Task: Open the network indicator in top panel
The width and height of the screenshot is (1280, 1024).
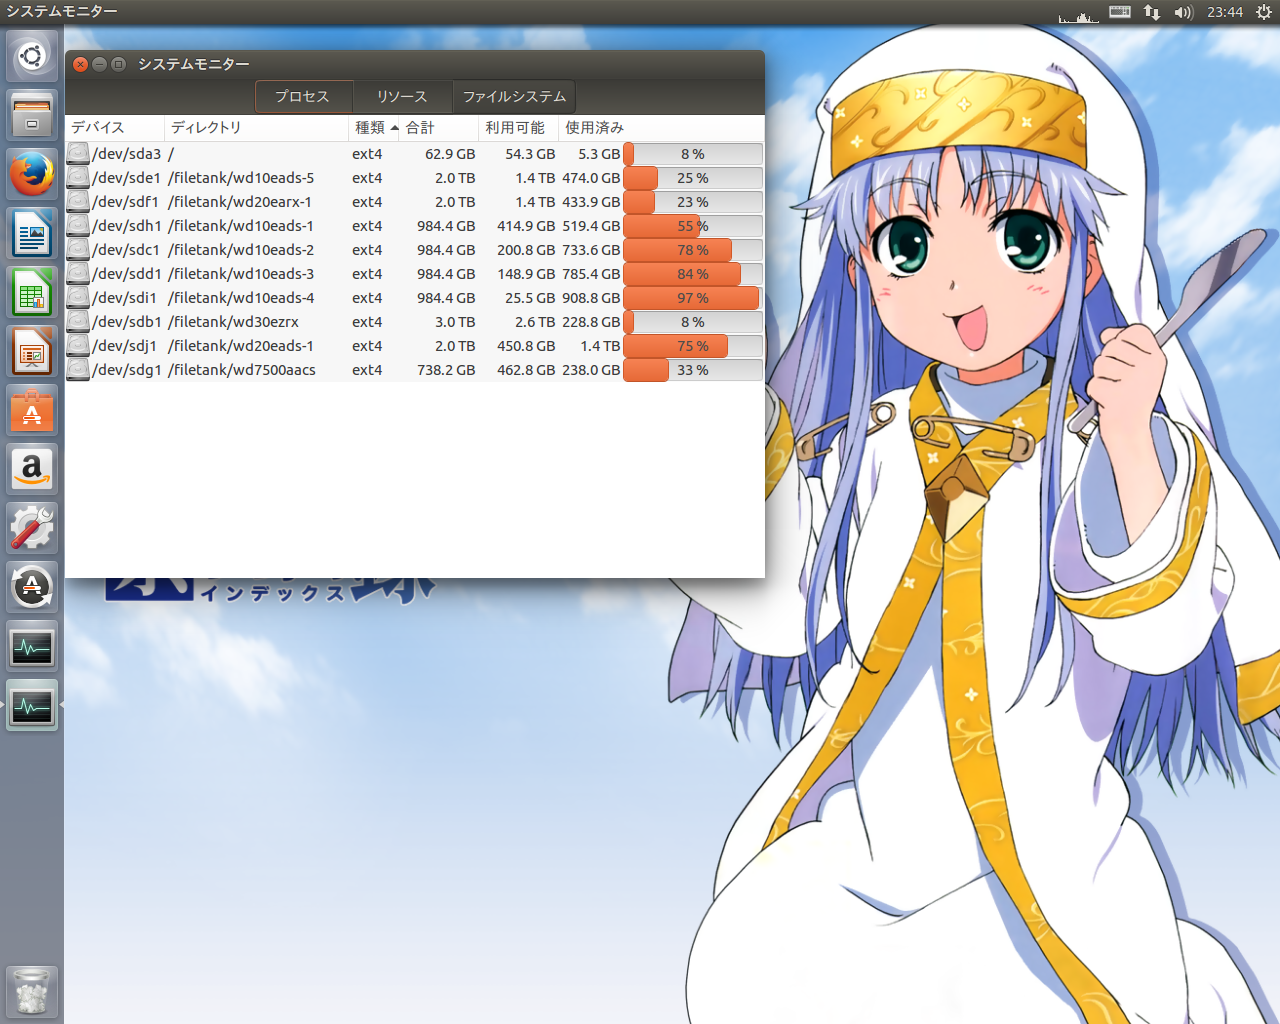Action: (x=1152, y=12)
